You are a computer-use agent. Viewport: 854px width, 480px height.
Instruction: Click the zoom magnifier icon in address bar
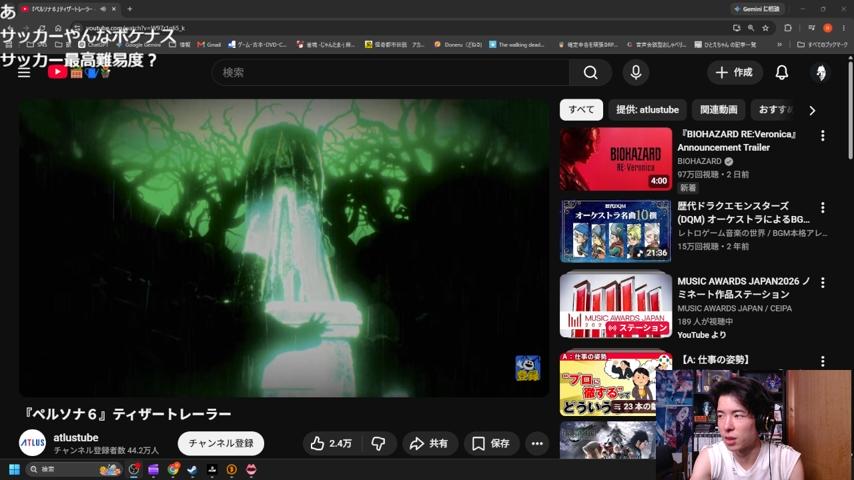(751, 28)
